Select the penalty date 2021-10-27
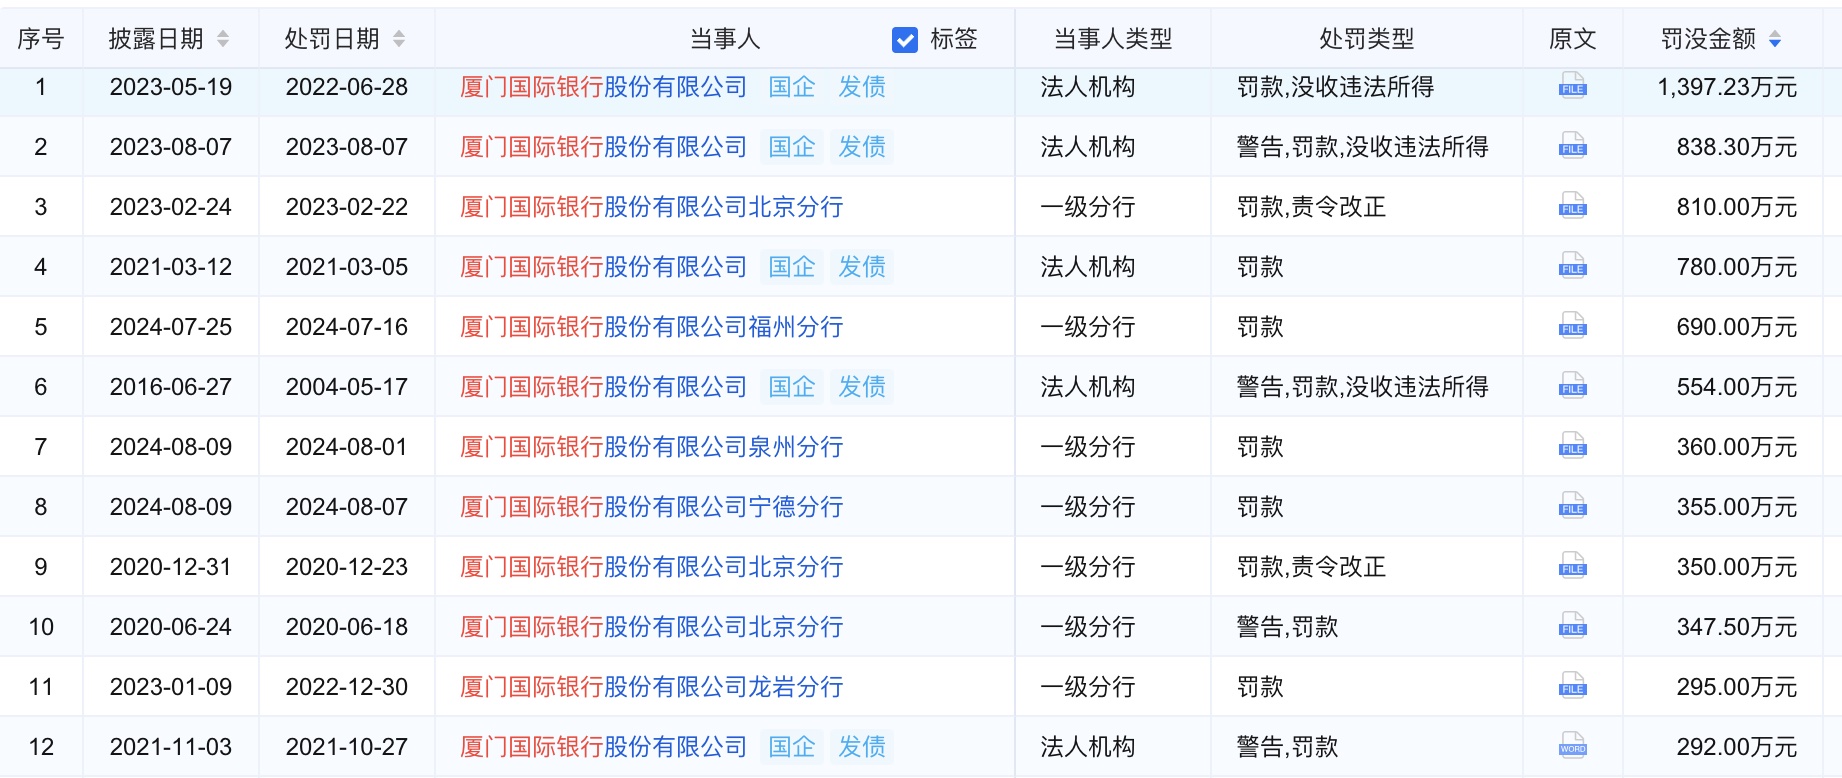 (347, 747)
